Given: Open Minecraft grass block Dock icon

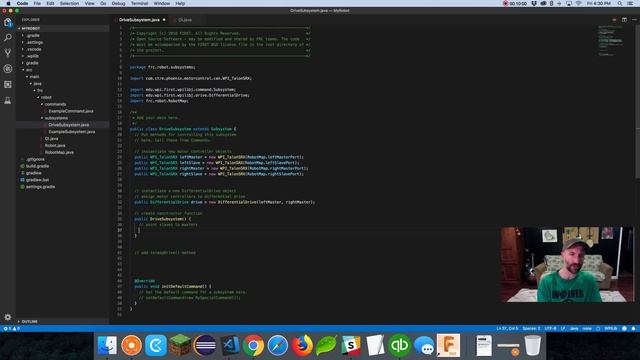Looking at the screenshot, I should pos(180,345).
